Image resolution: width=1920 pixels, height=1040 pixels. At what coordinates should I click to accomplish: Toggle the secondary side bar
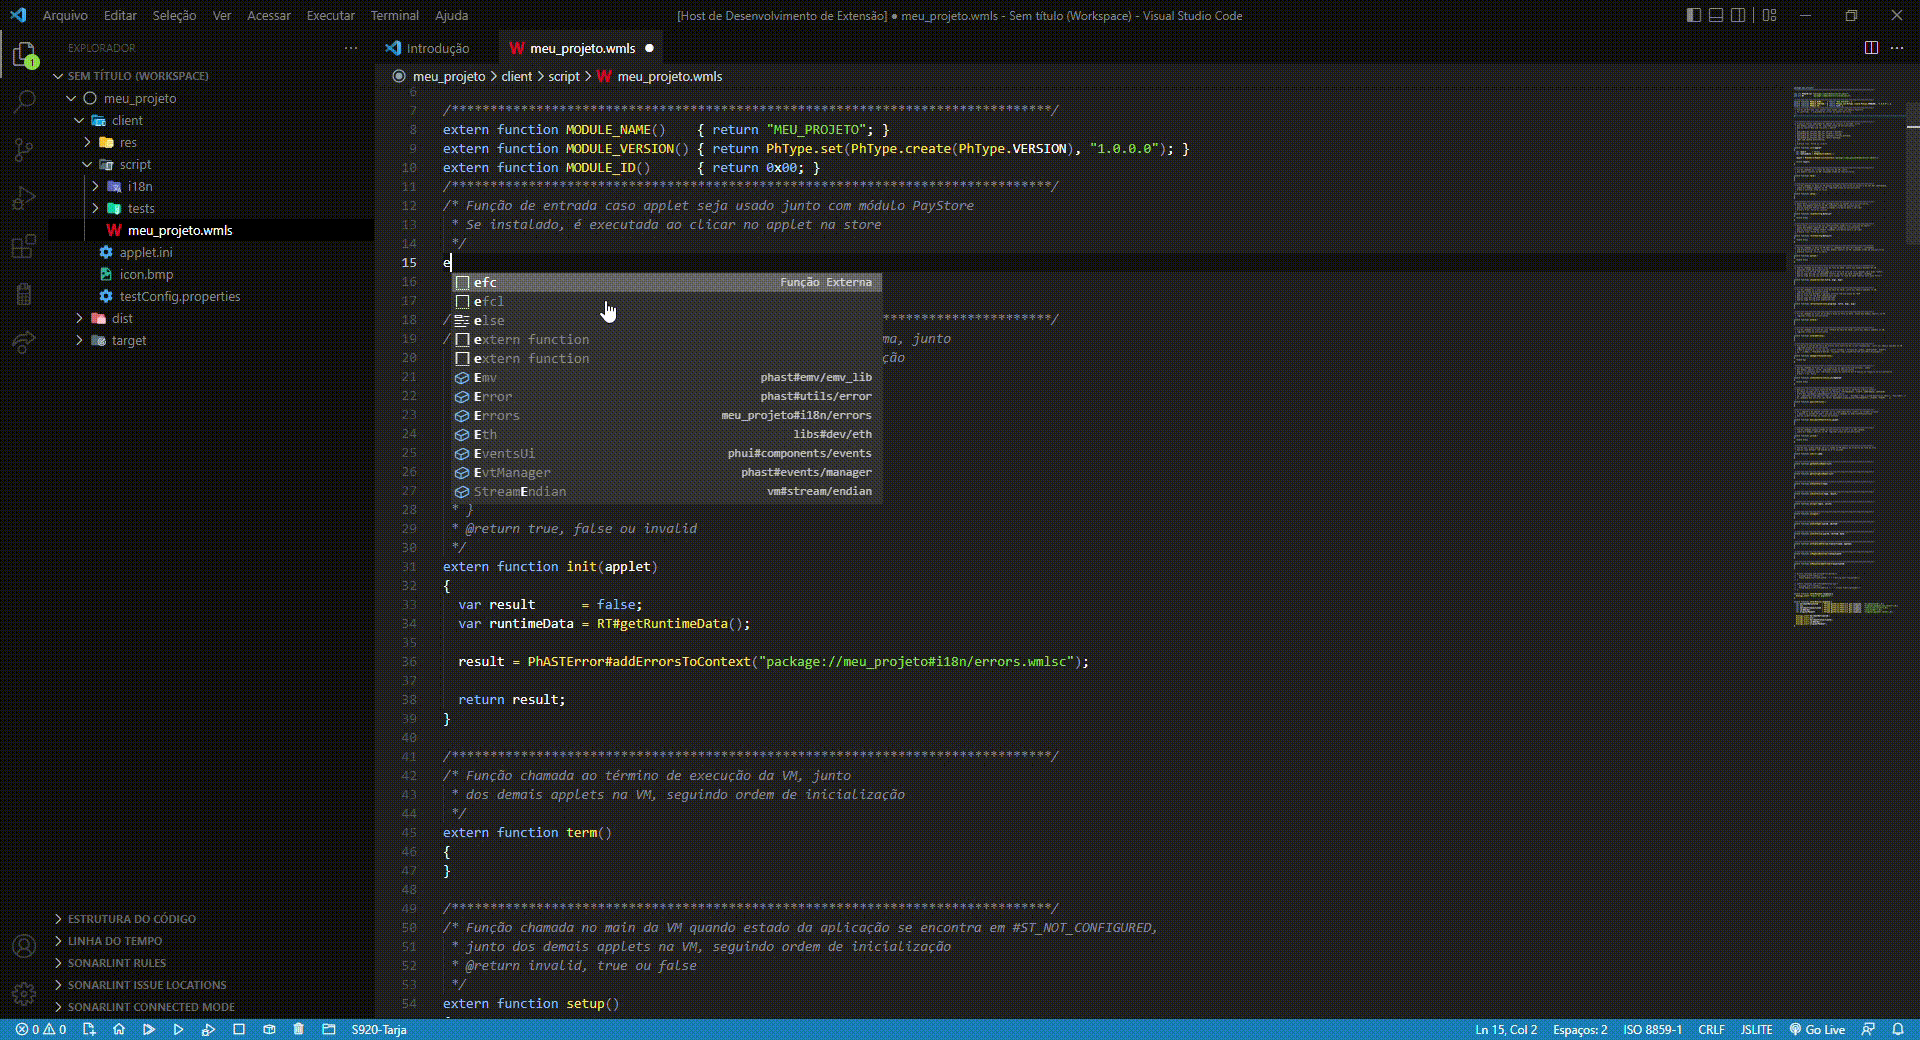coord(1739,15)
